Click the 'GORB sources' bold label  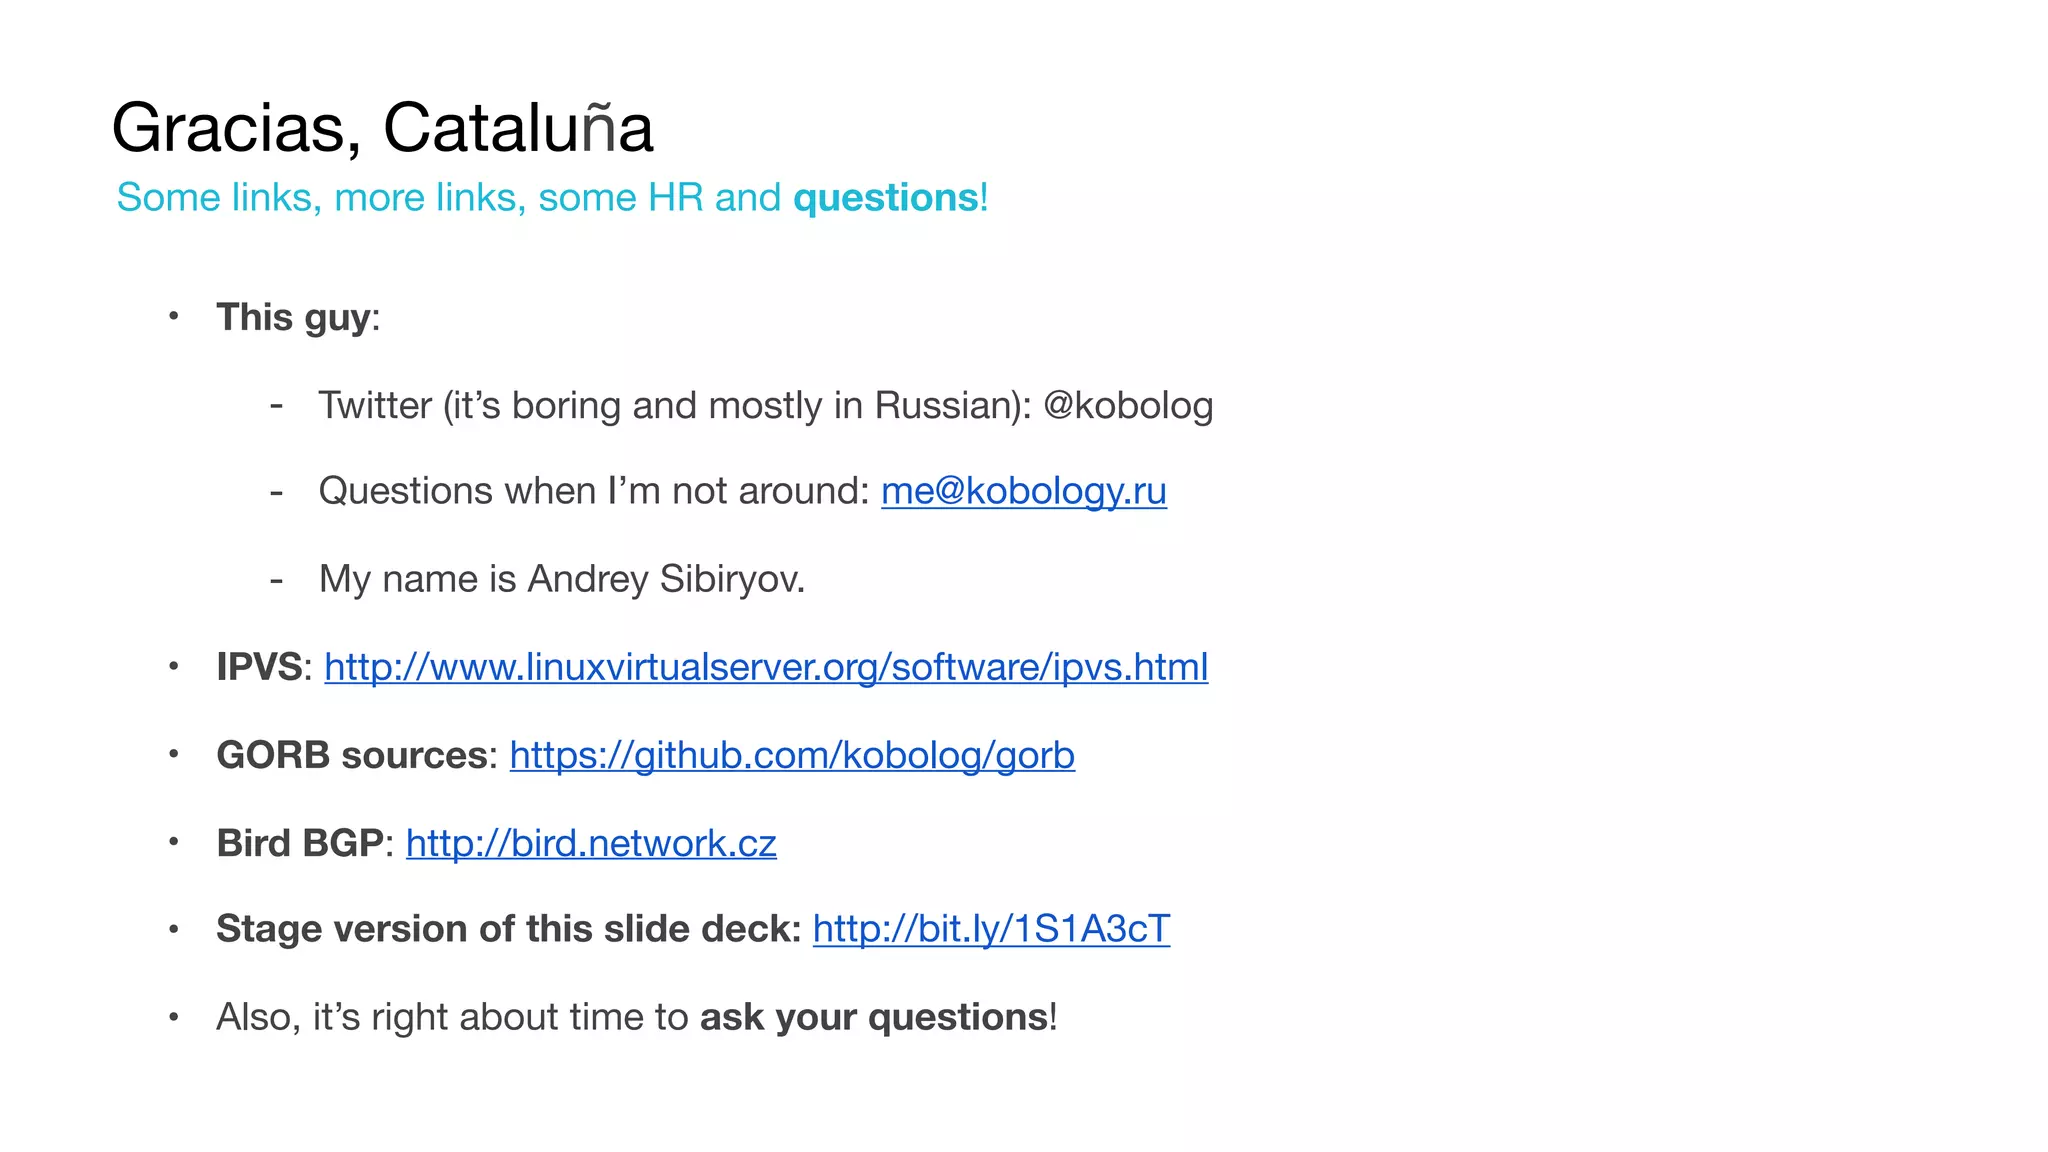(352, 755)
